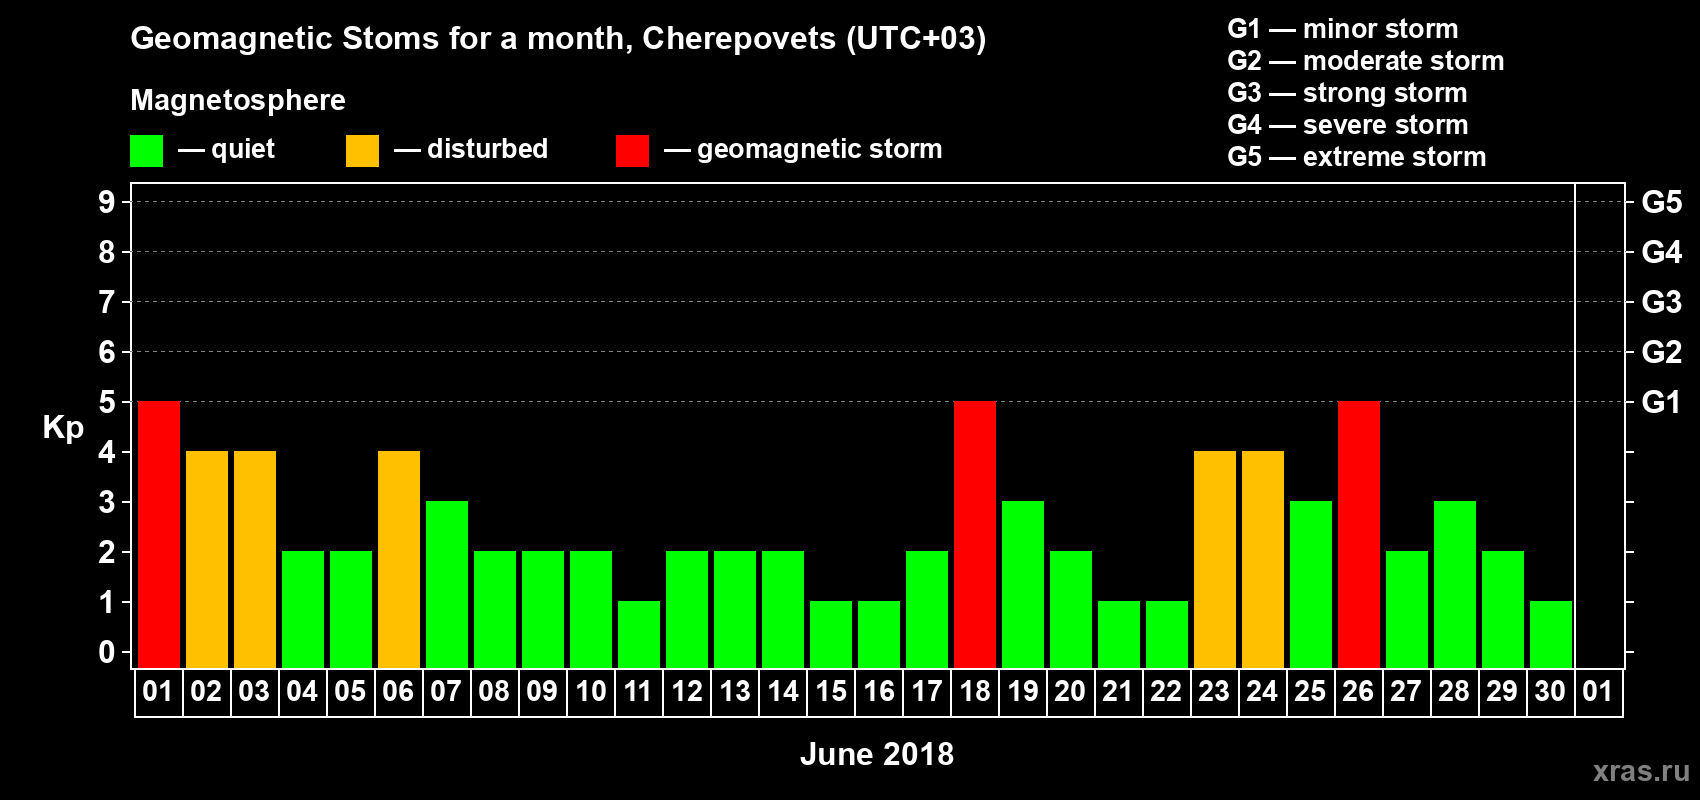Image resolution: width=1700 pixels, height=800 pixels.
Task: Select the red bar for June 18
Action: click(975, 535)
